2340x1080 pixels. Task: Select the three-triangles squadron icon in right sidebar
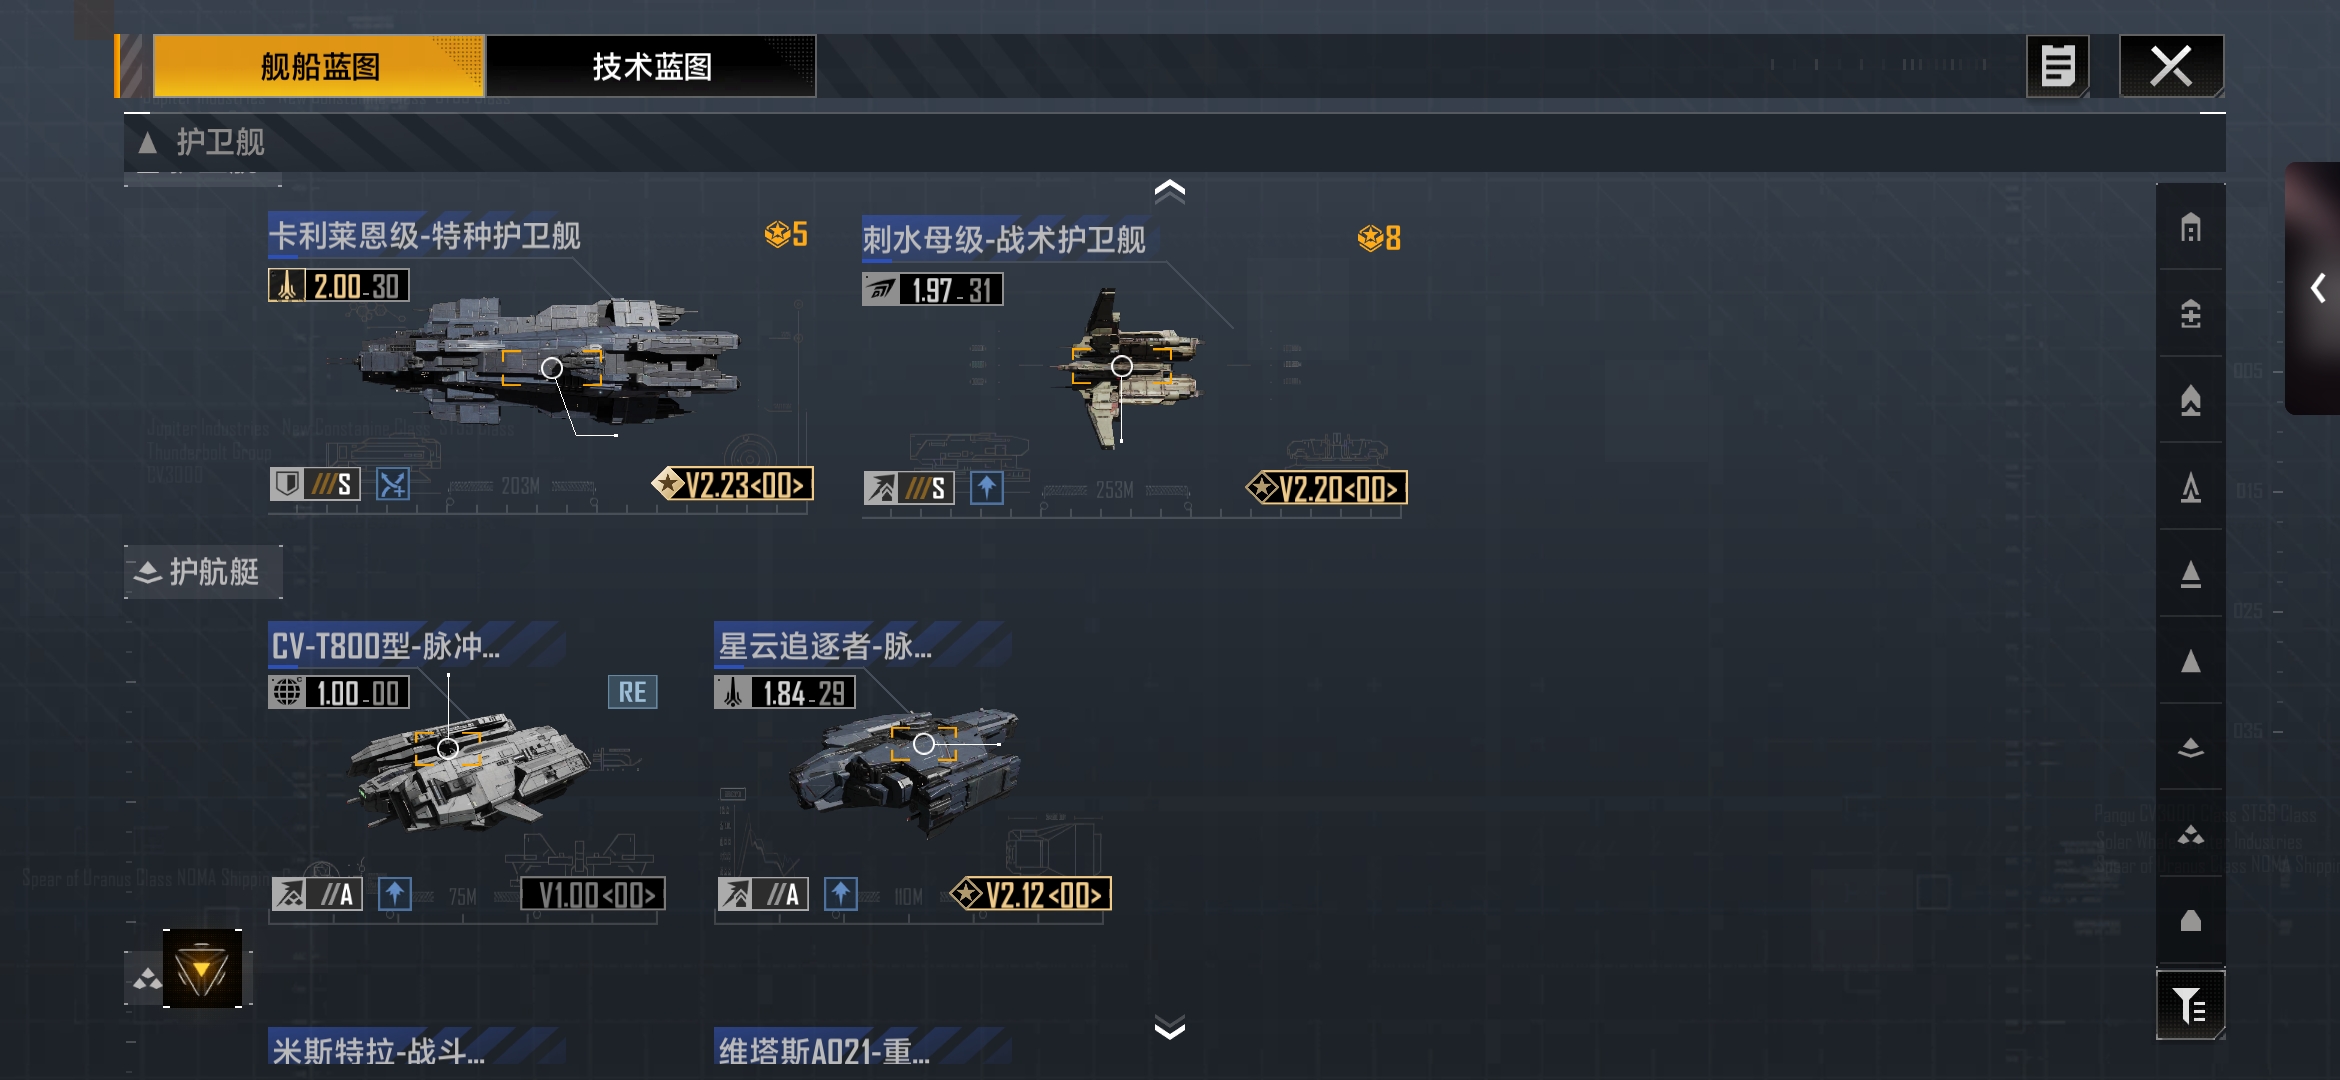point(2191,834)
